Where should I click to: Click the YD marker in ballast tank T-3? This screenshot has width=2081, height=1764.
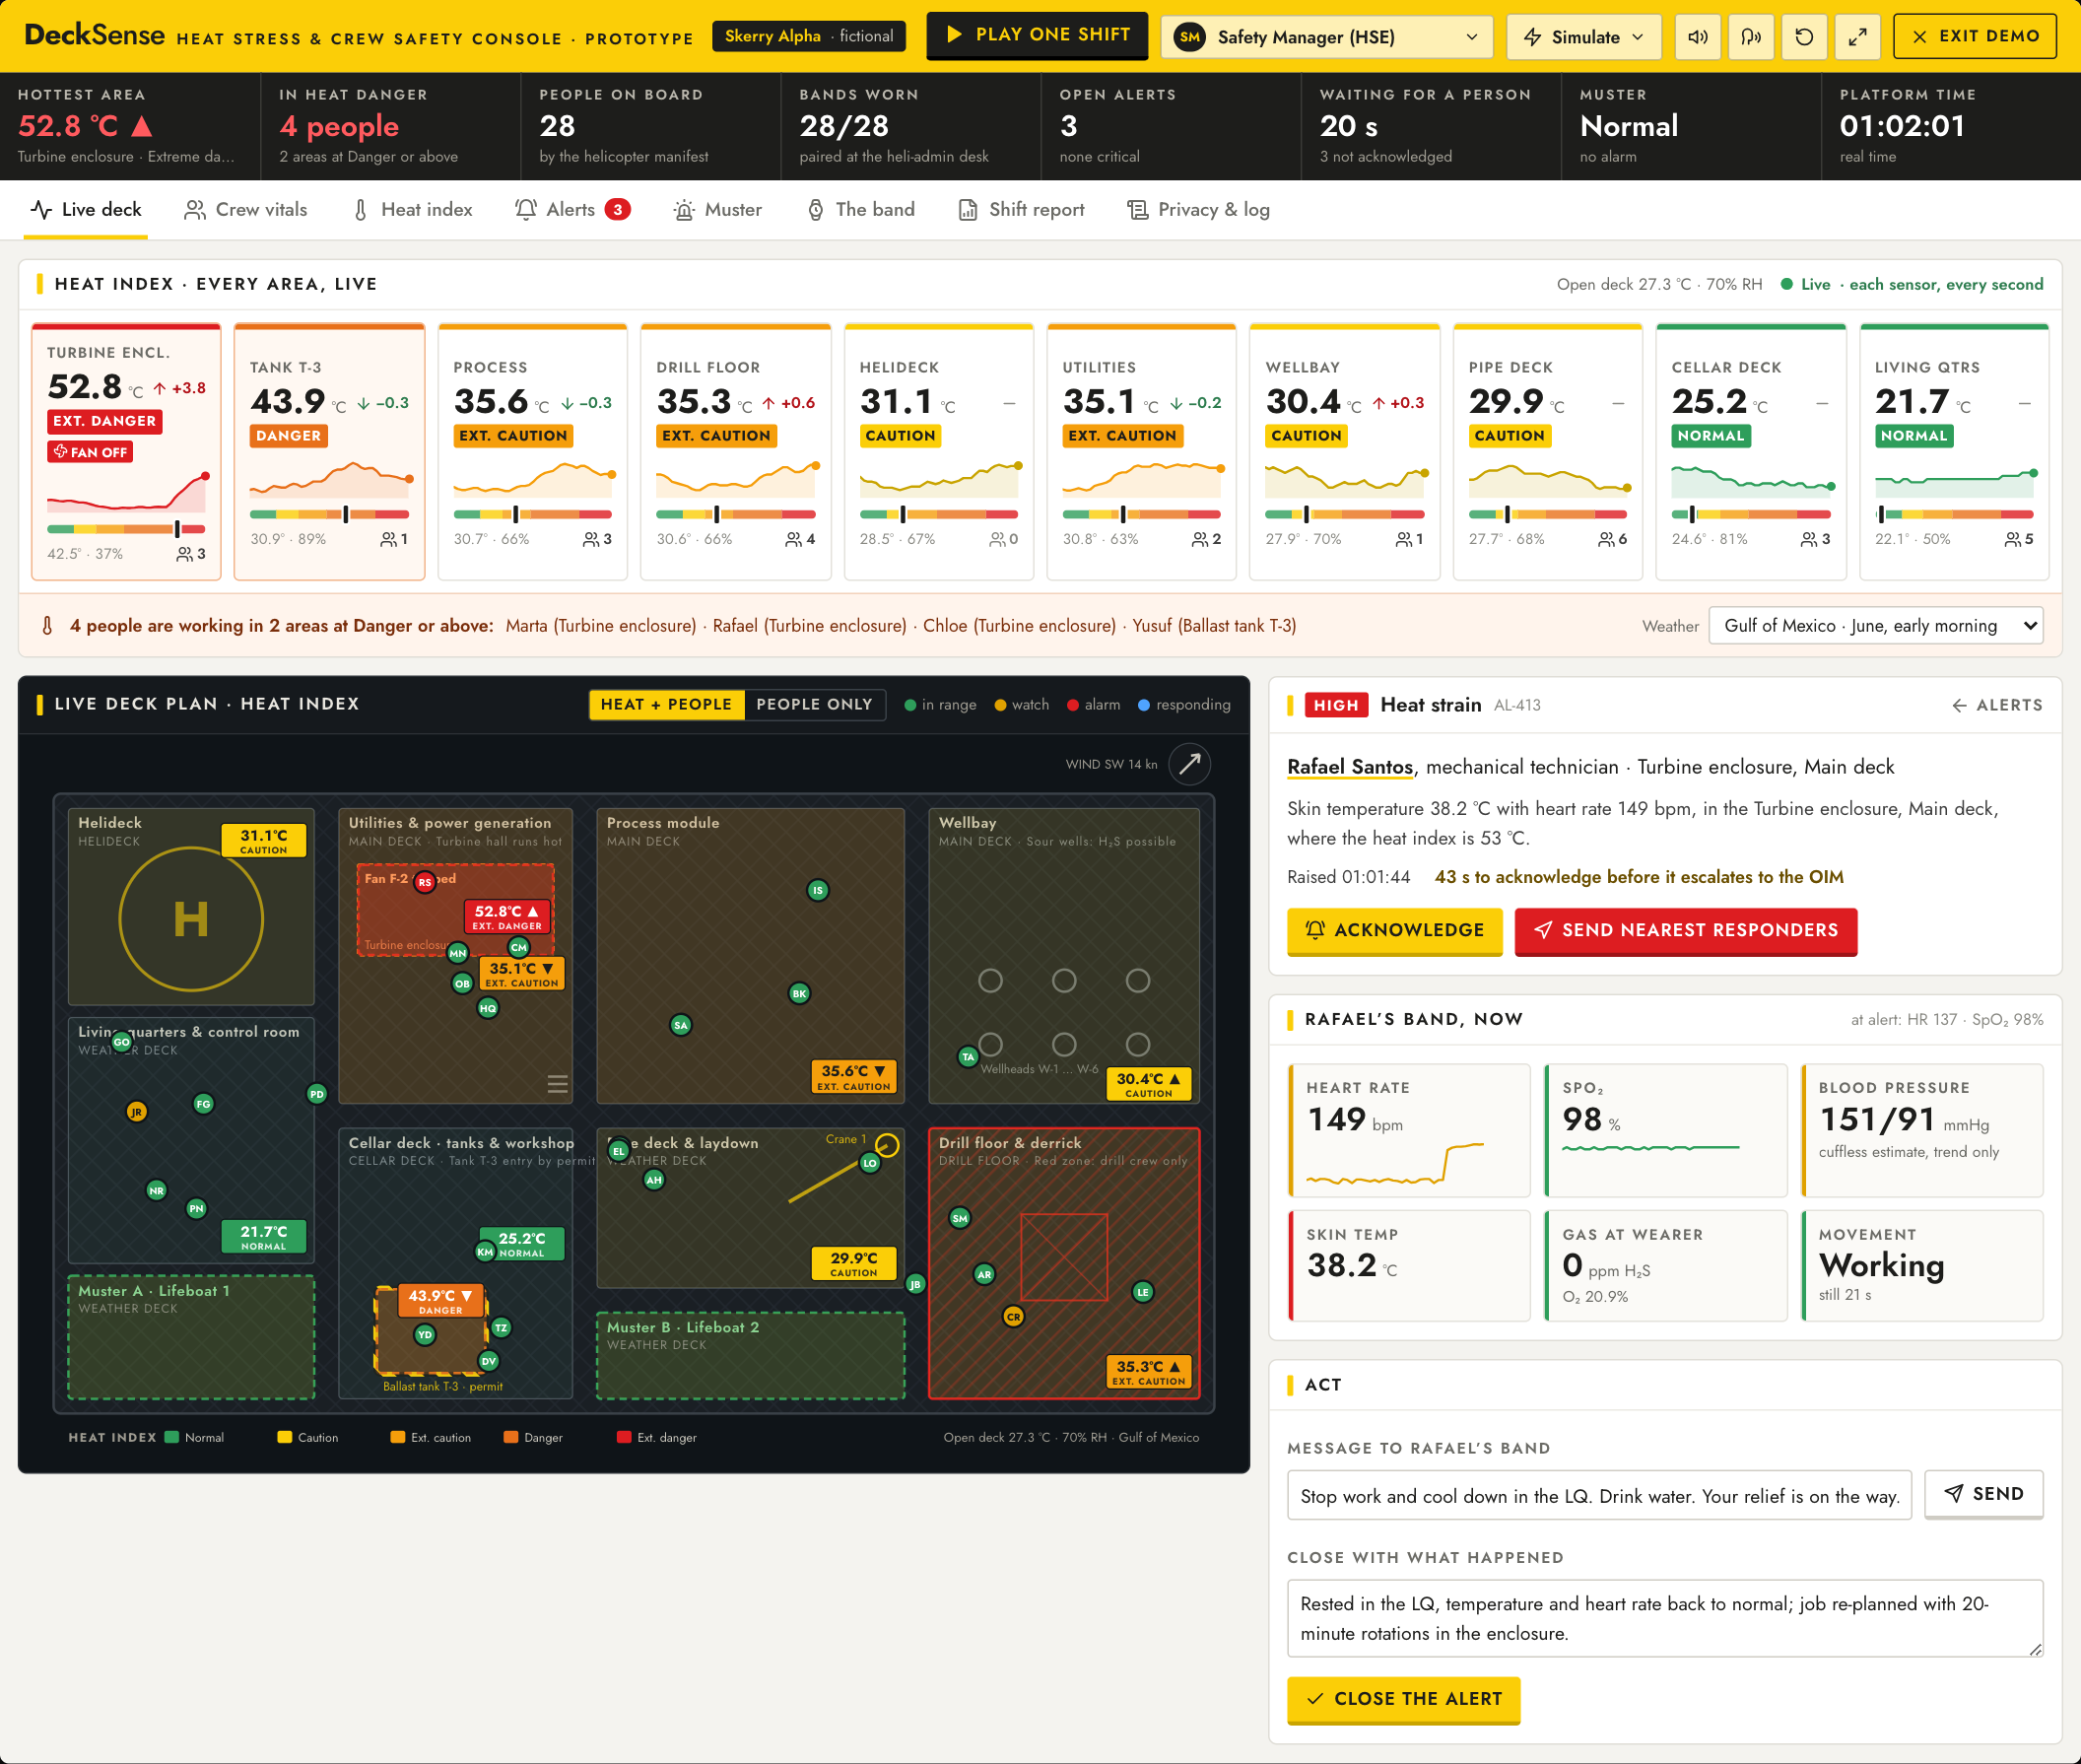pos(425,1334)
